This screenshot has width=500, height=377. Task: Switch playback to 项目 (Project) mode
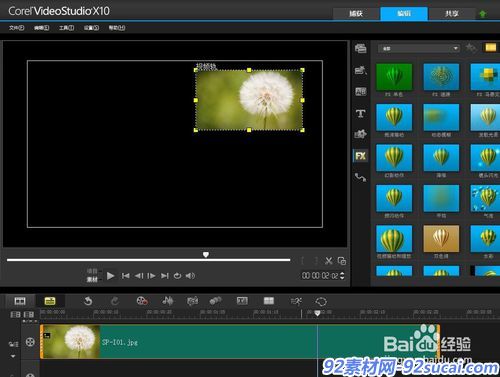[x=92, y=271]
